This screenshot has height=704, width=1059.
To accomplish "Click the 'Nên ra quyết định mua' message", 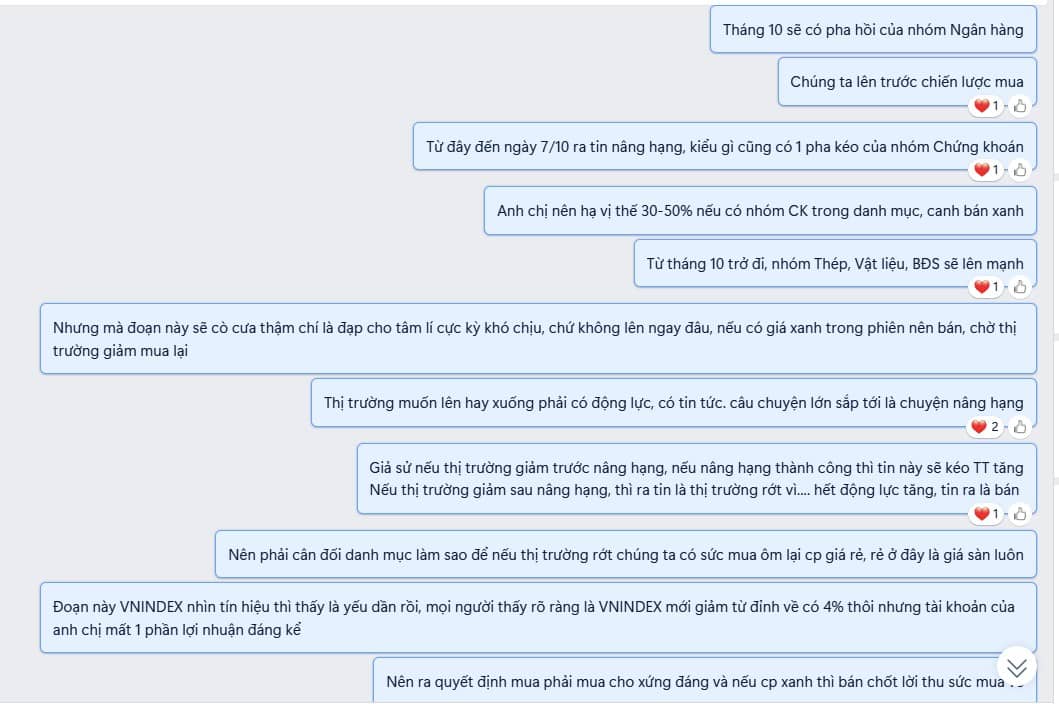I will 705,680.
